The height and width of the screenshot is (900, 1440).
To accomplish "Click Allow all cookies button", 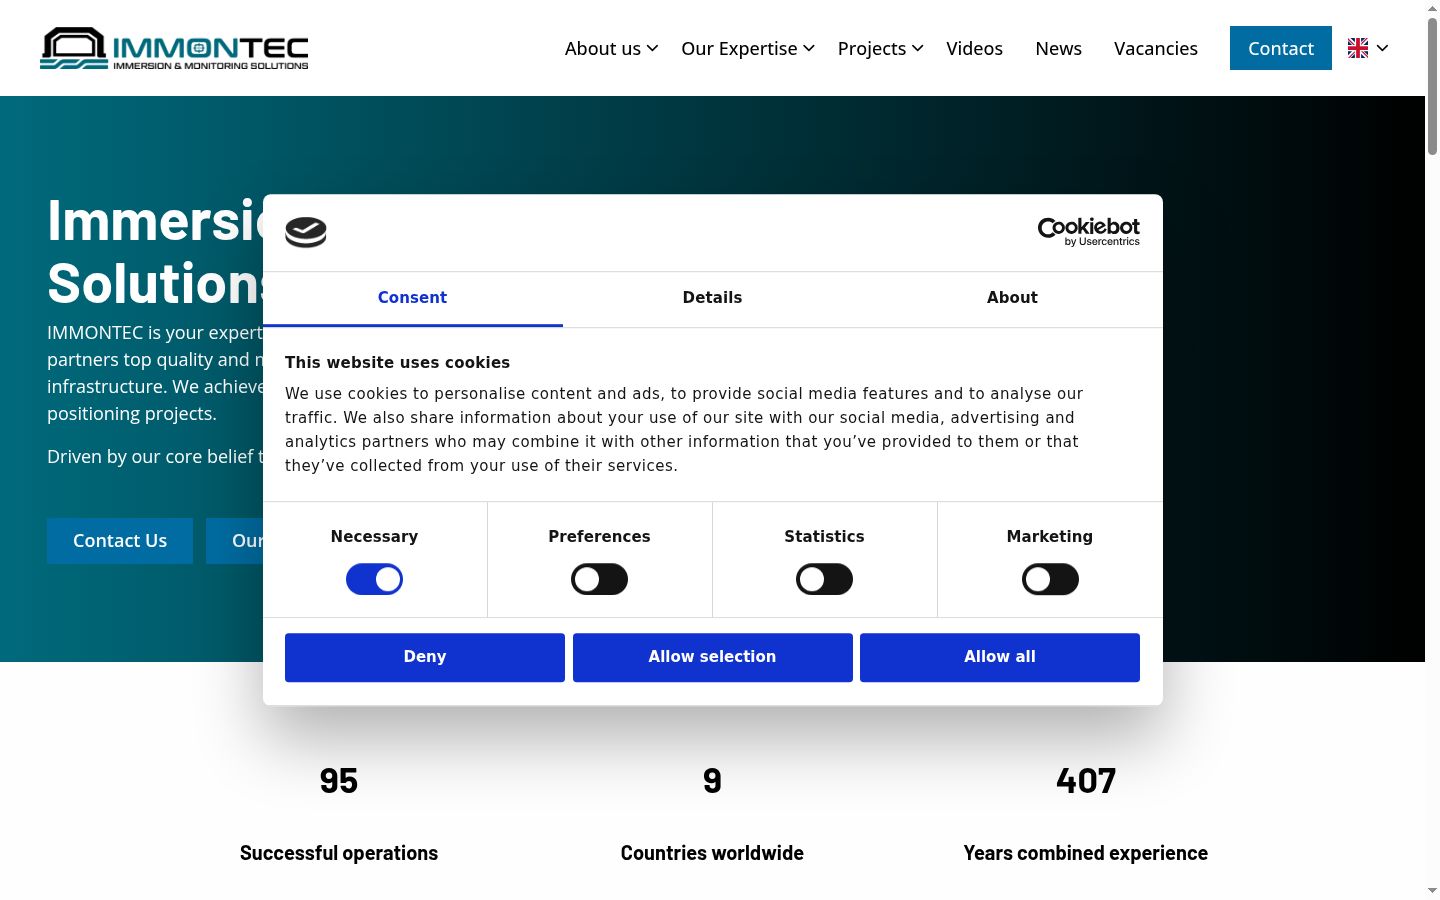I will click(x=1000, y=657).
